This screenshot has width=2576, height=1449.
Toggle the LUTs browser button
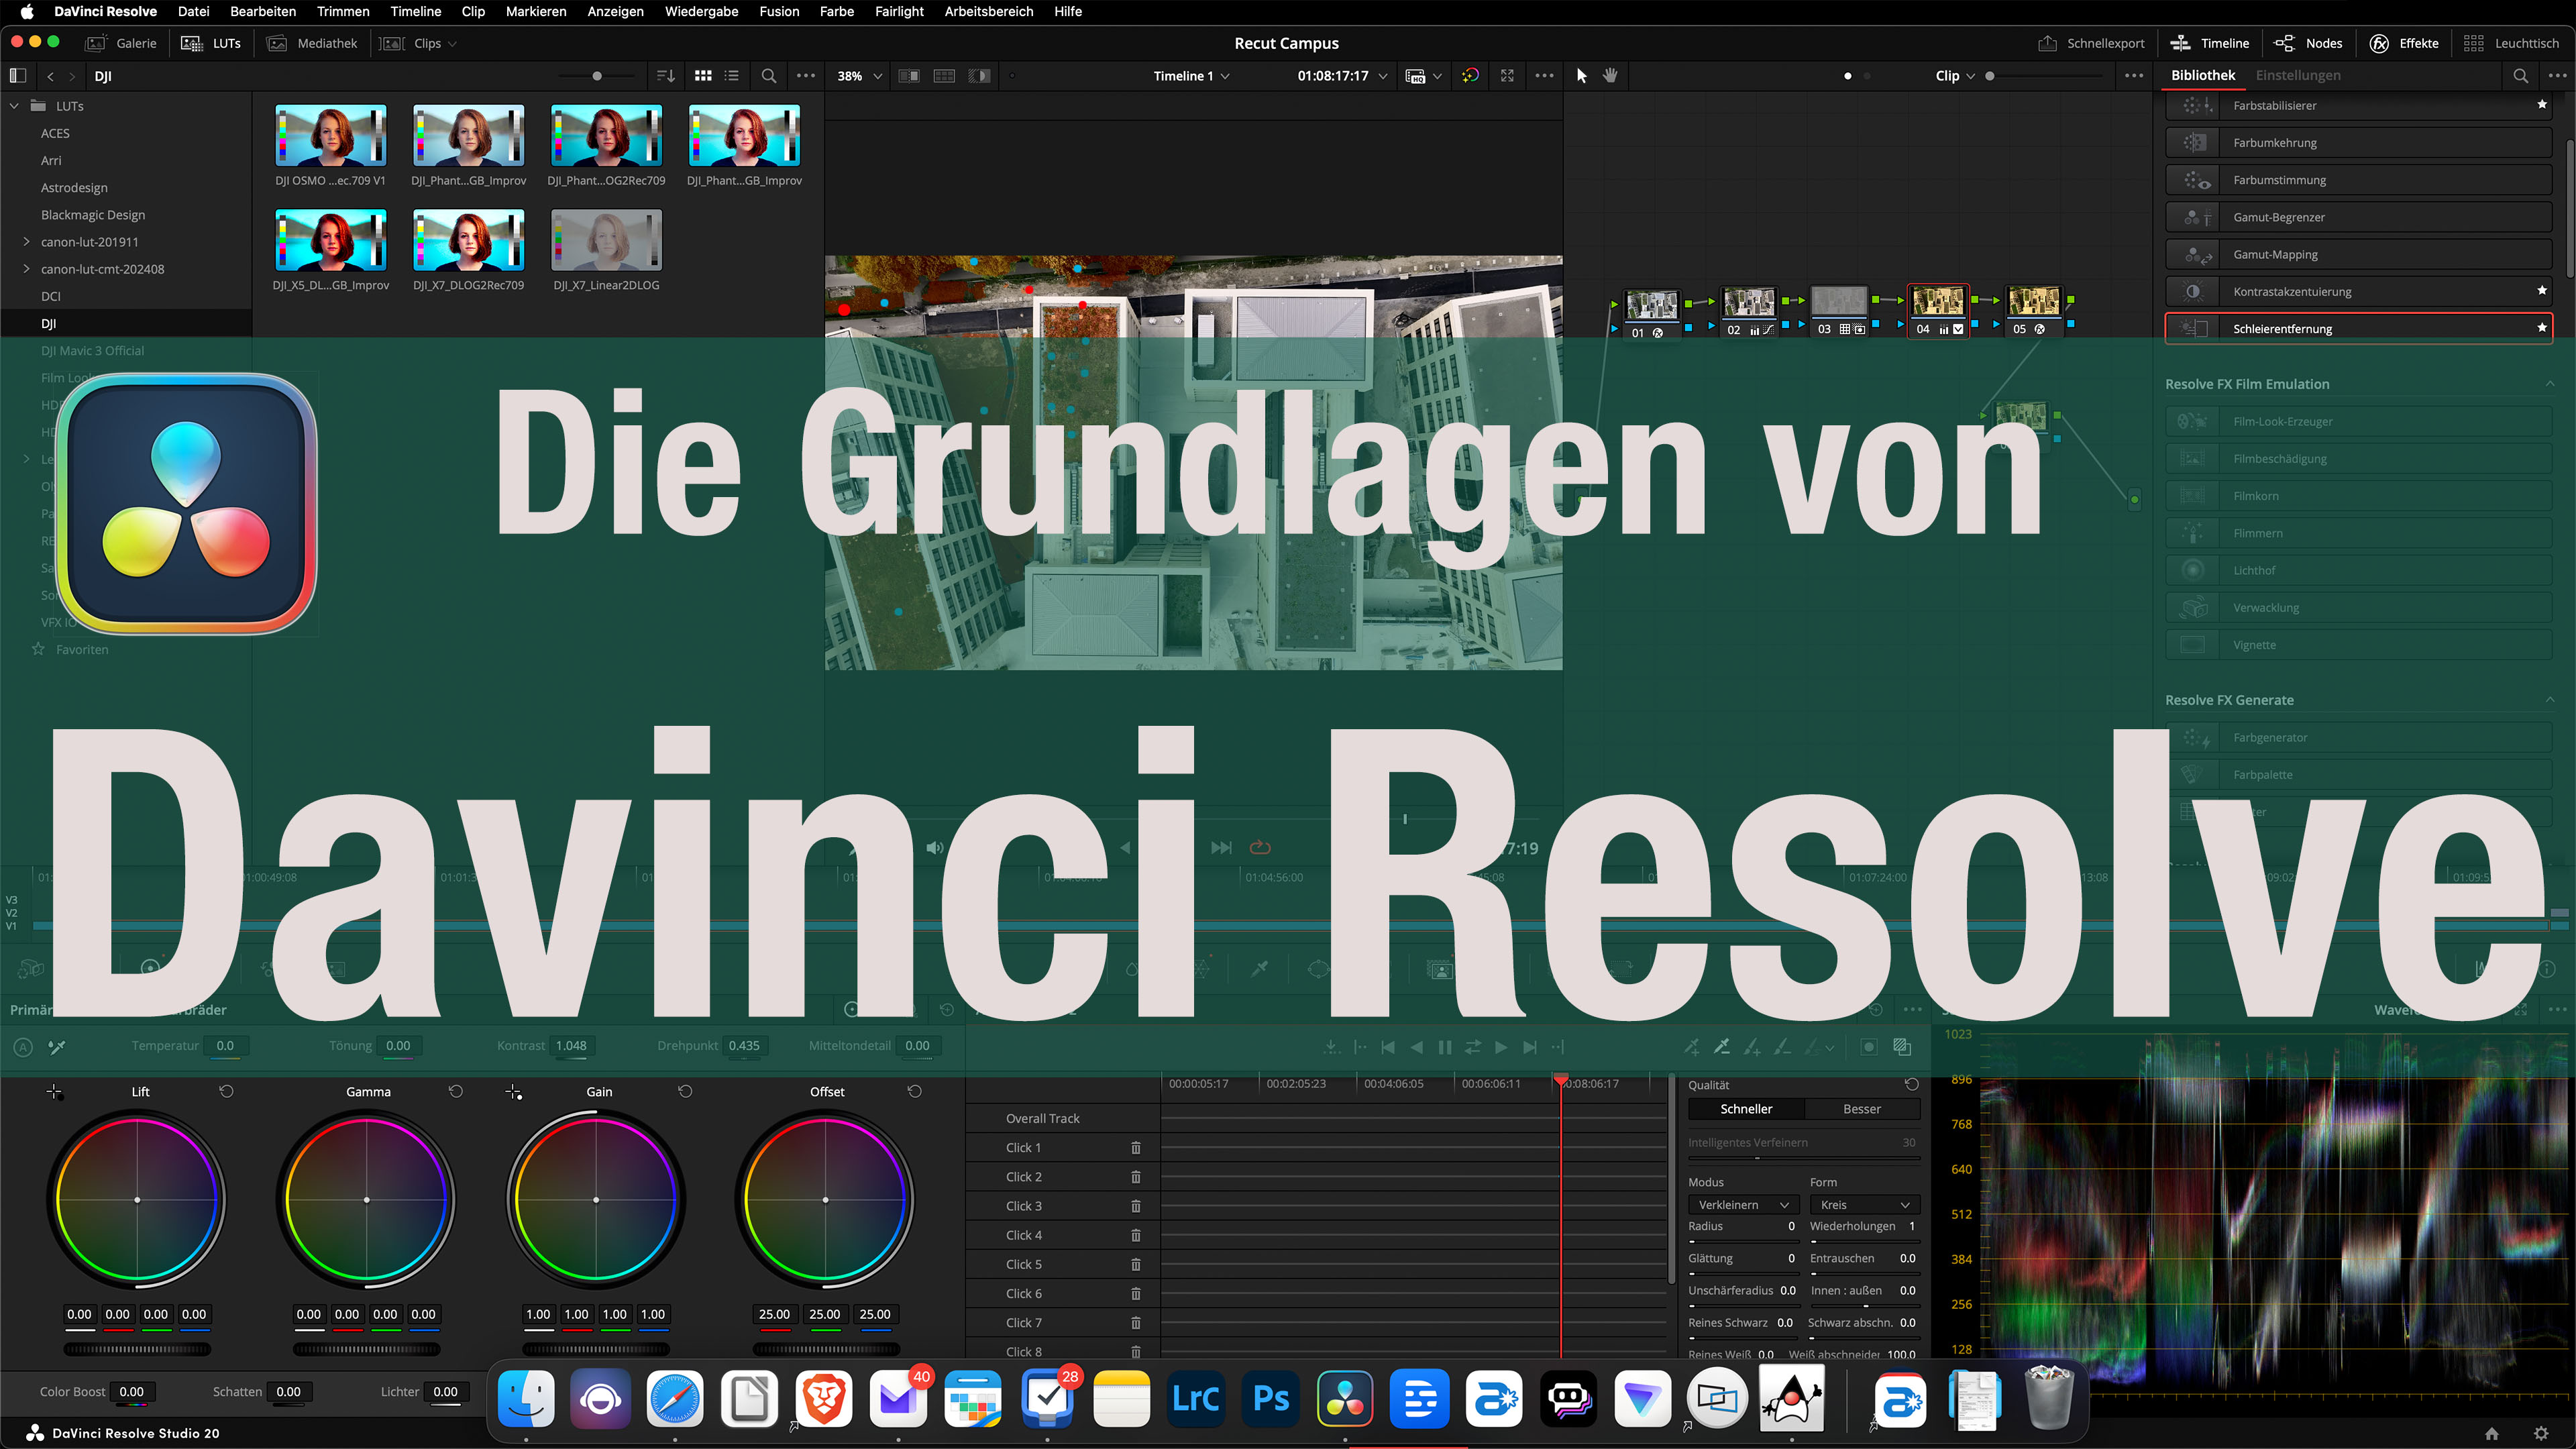(x=211, y=43)
